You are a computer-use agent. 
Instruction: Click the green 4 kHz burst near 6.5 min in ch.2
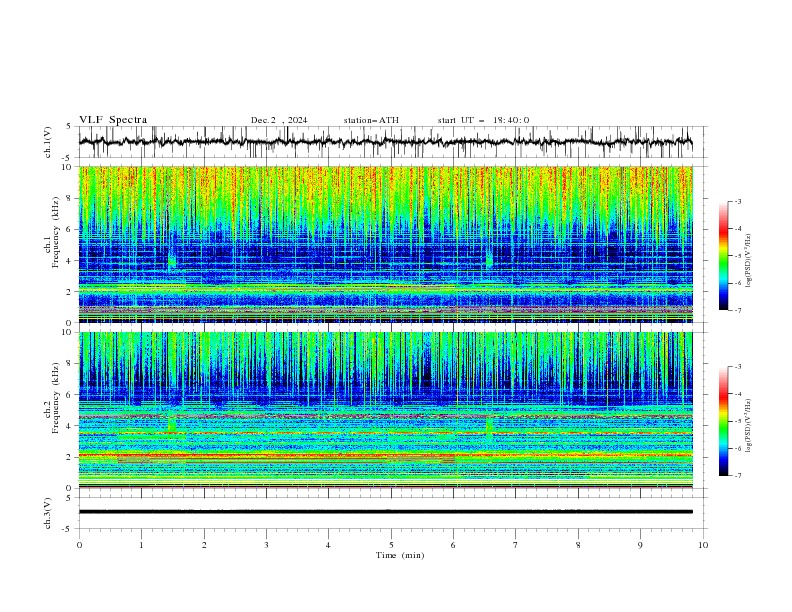(489, 425)
